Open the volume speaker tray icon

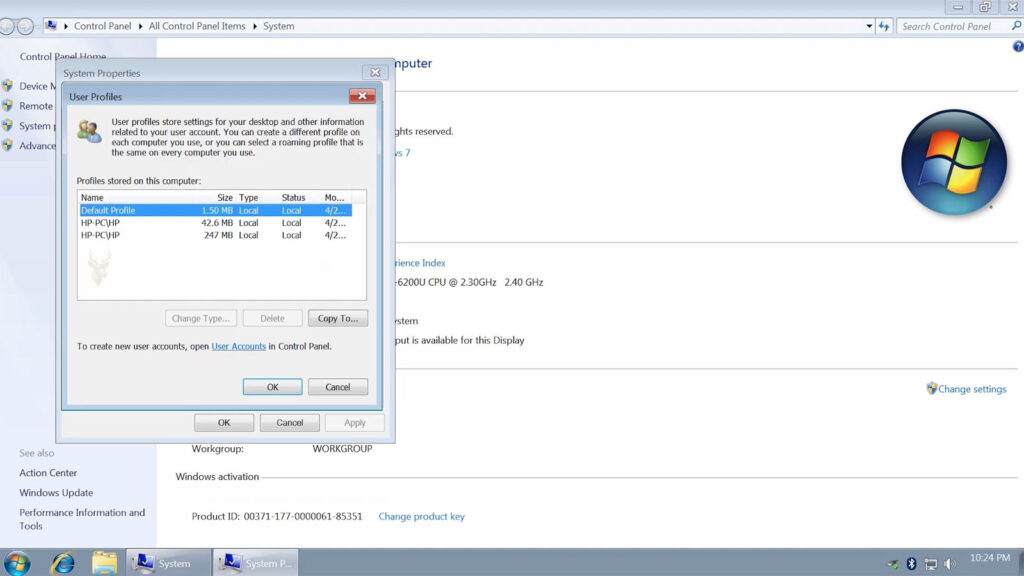point(950,564)
